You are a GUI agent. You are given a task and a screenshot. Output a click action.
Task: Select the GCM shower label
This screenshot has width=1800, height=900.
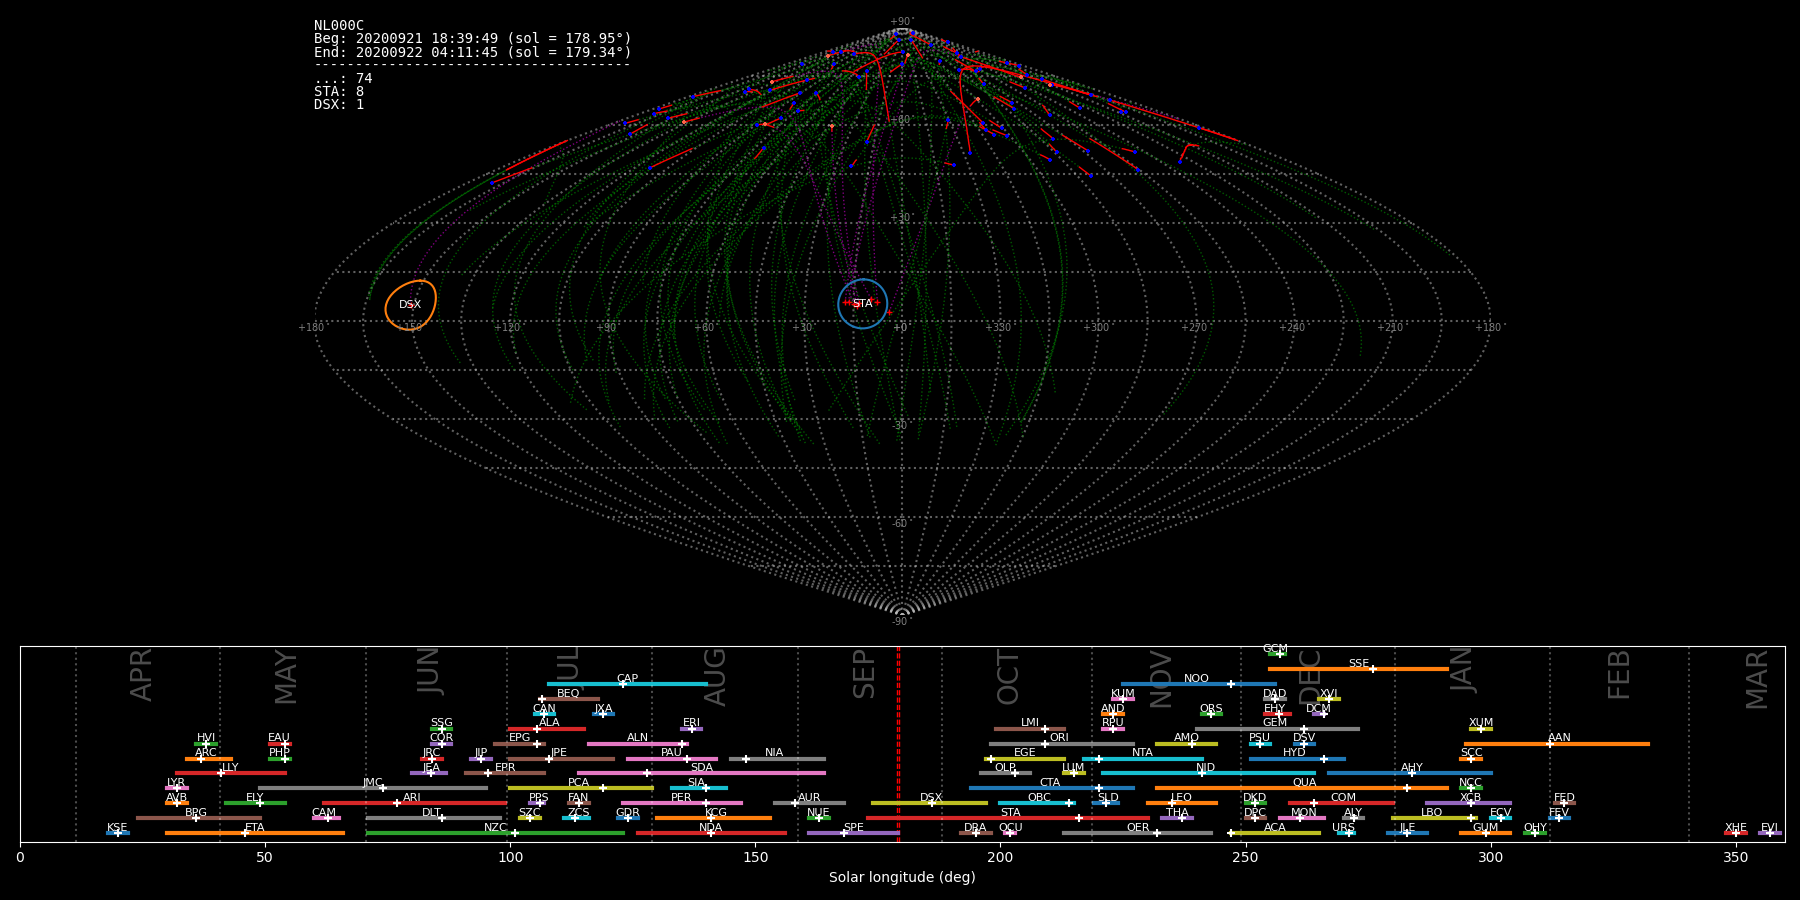1275,649
